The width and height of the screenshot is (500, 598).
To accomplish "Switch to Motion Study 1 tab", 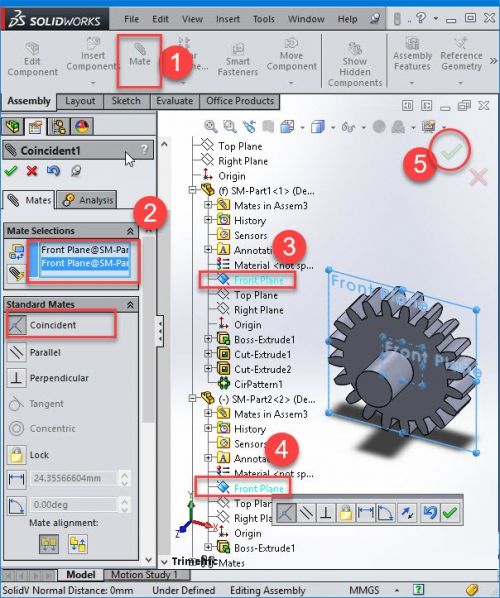I will 144,574.
